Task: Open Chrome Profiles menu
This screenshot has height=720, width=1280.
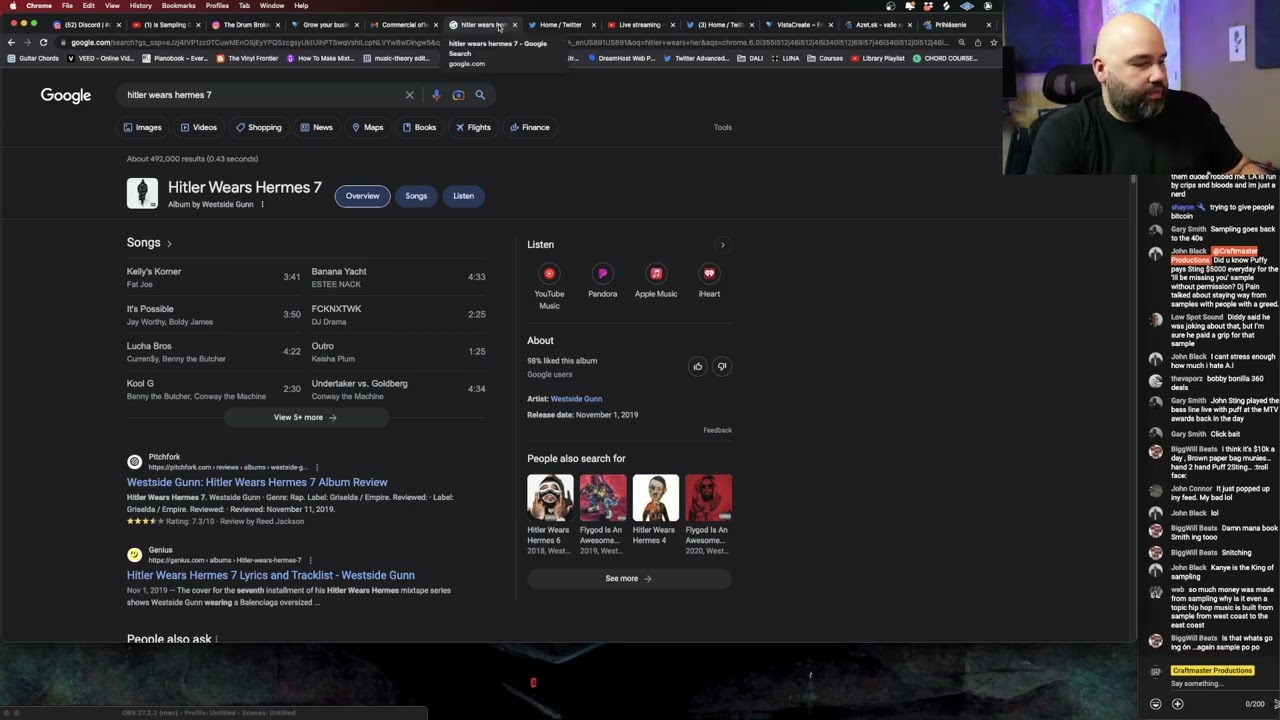Action: (217, 6)
